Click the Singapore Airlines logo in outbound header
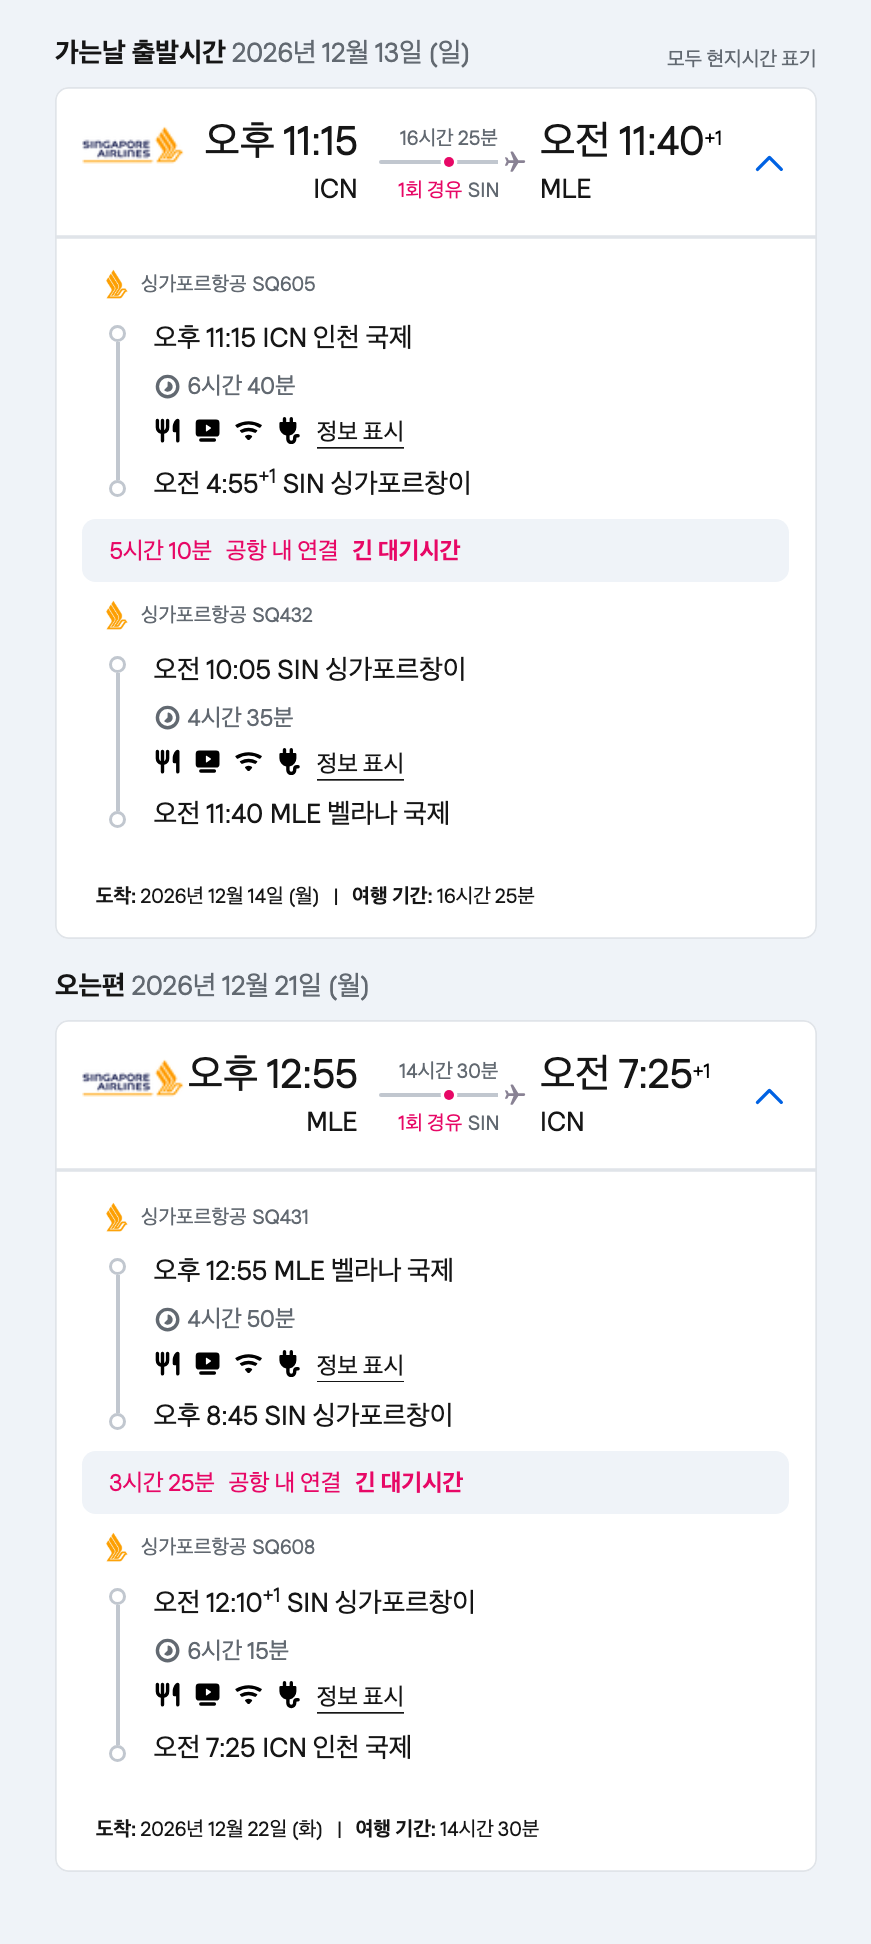The image size is (871, 1944). [x=132, y=147]
